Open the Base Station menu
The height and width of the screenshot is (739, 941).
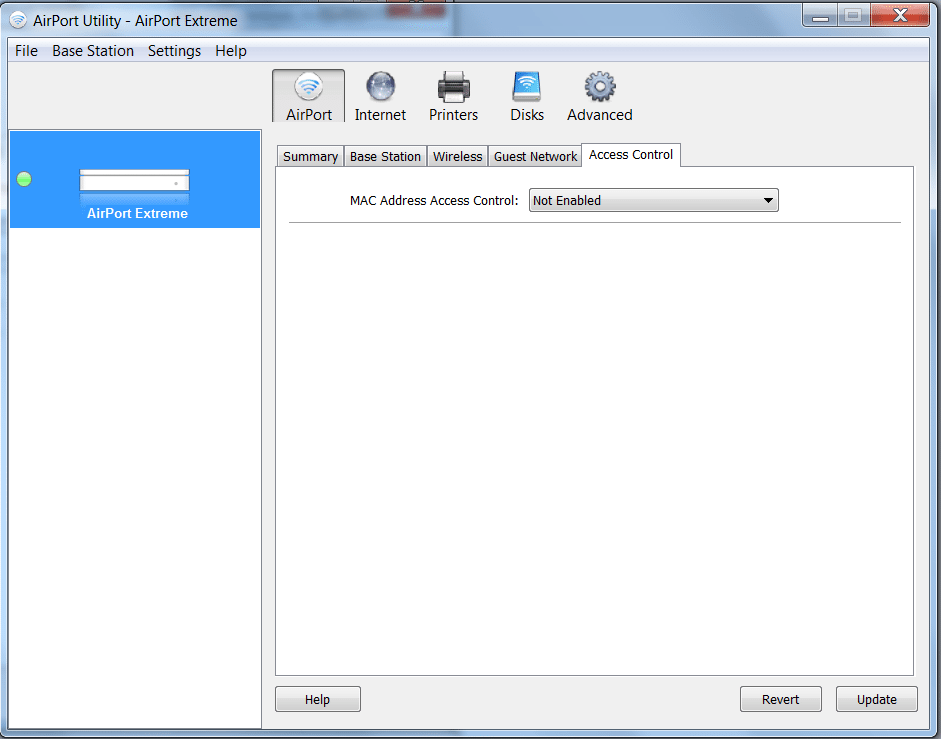[93, 51]
